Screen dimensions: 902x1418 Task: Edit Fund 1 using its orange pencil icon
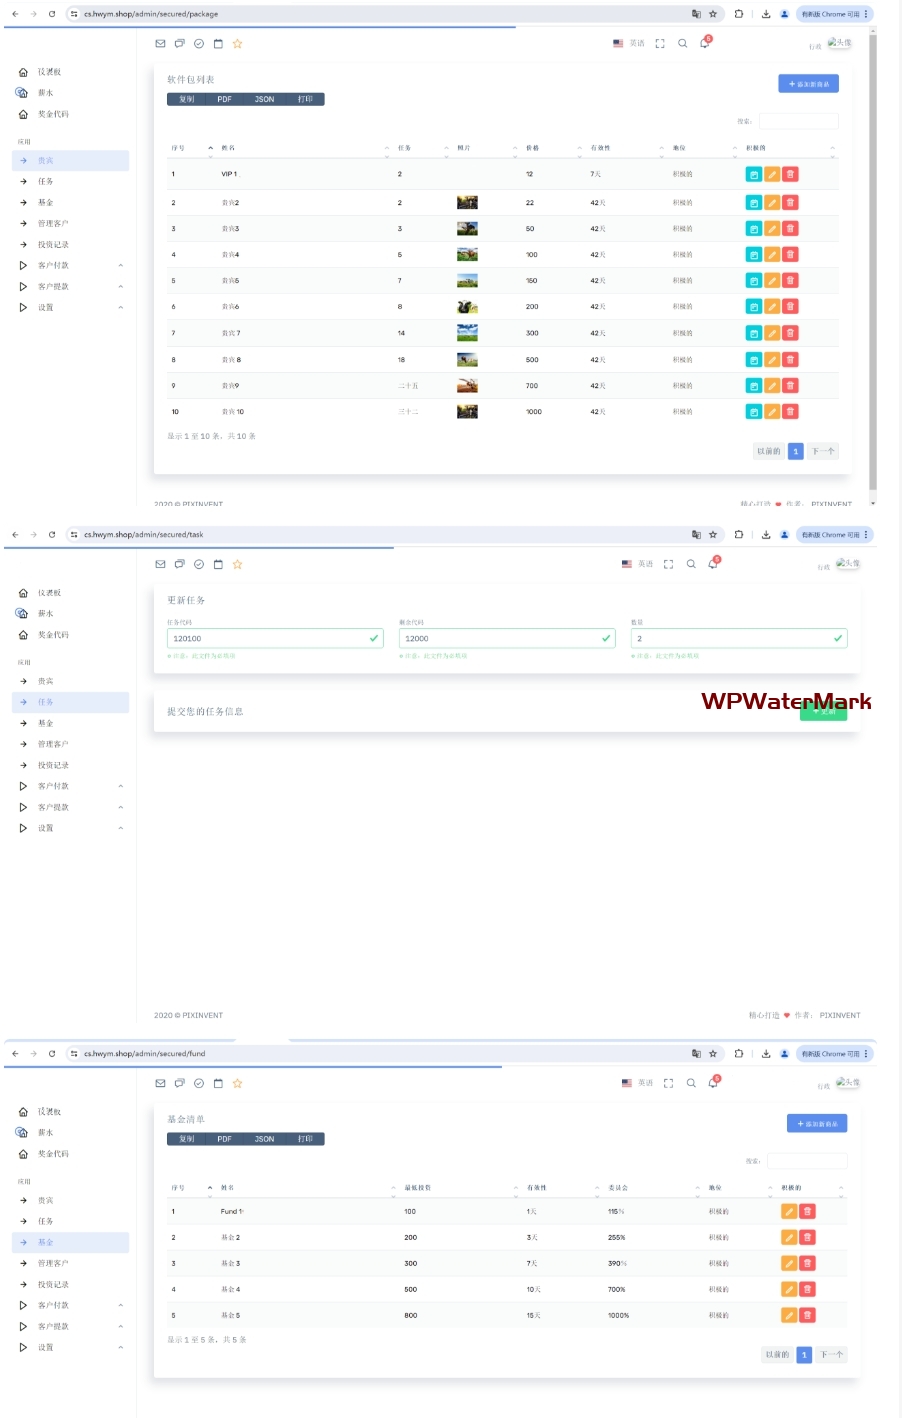pyautogui.click(x=789, y=1211)
